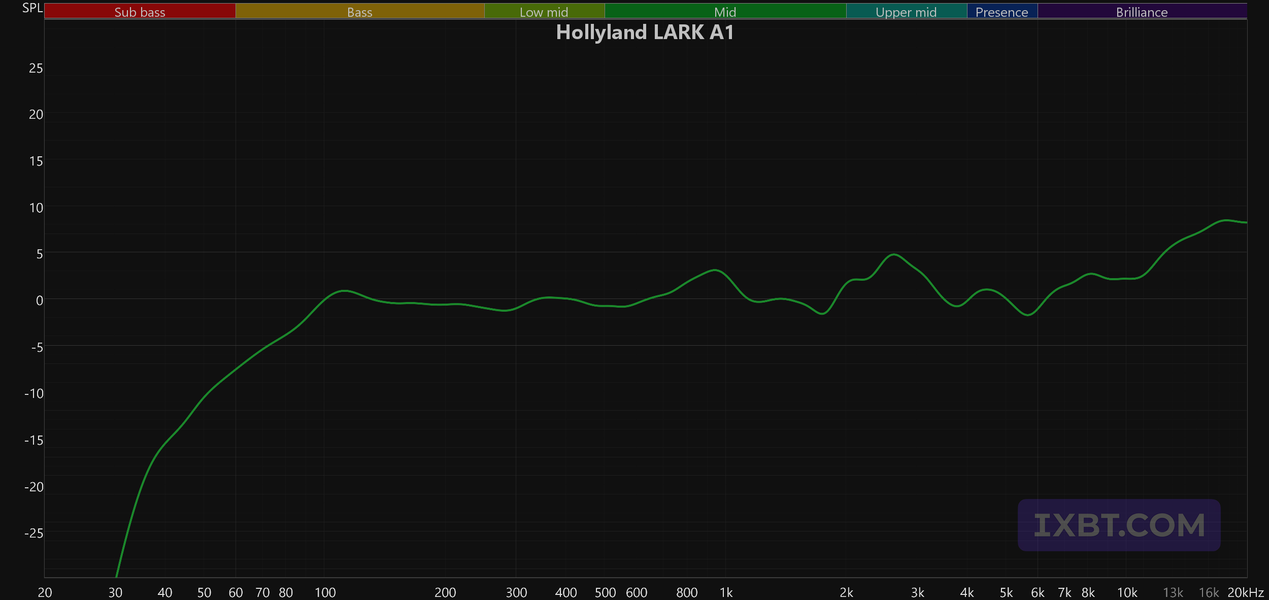Click the SPL axis label
This screenshot has height=600, width=1269.
pos(33,8)
